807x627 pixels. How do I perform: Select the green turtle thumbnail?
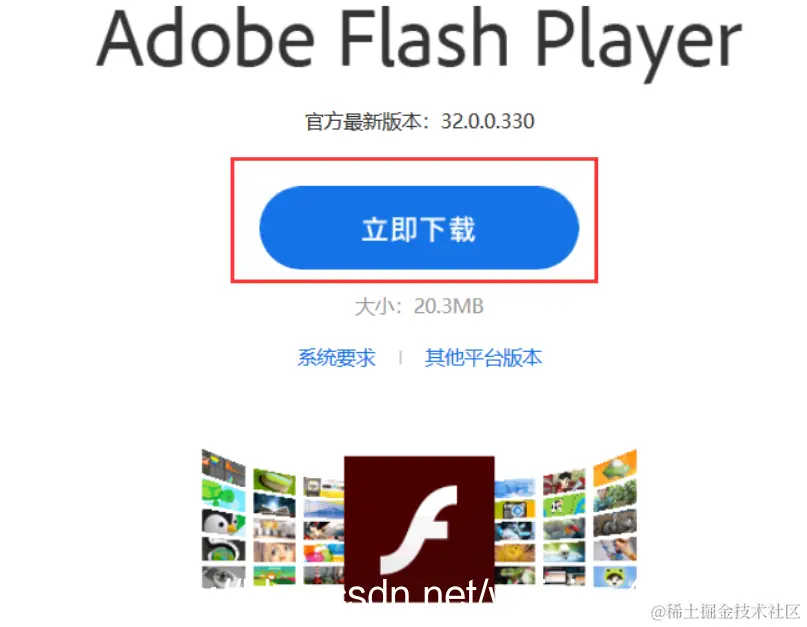click(x=223, y=495)
